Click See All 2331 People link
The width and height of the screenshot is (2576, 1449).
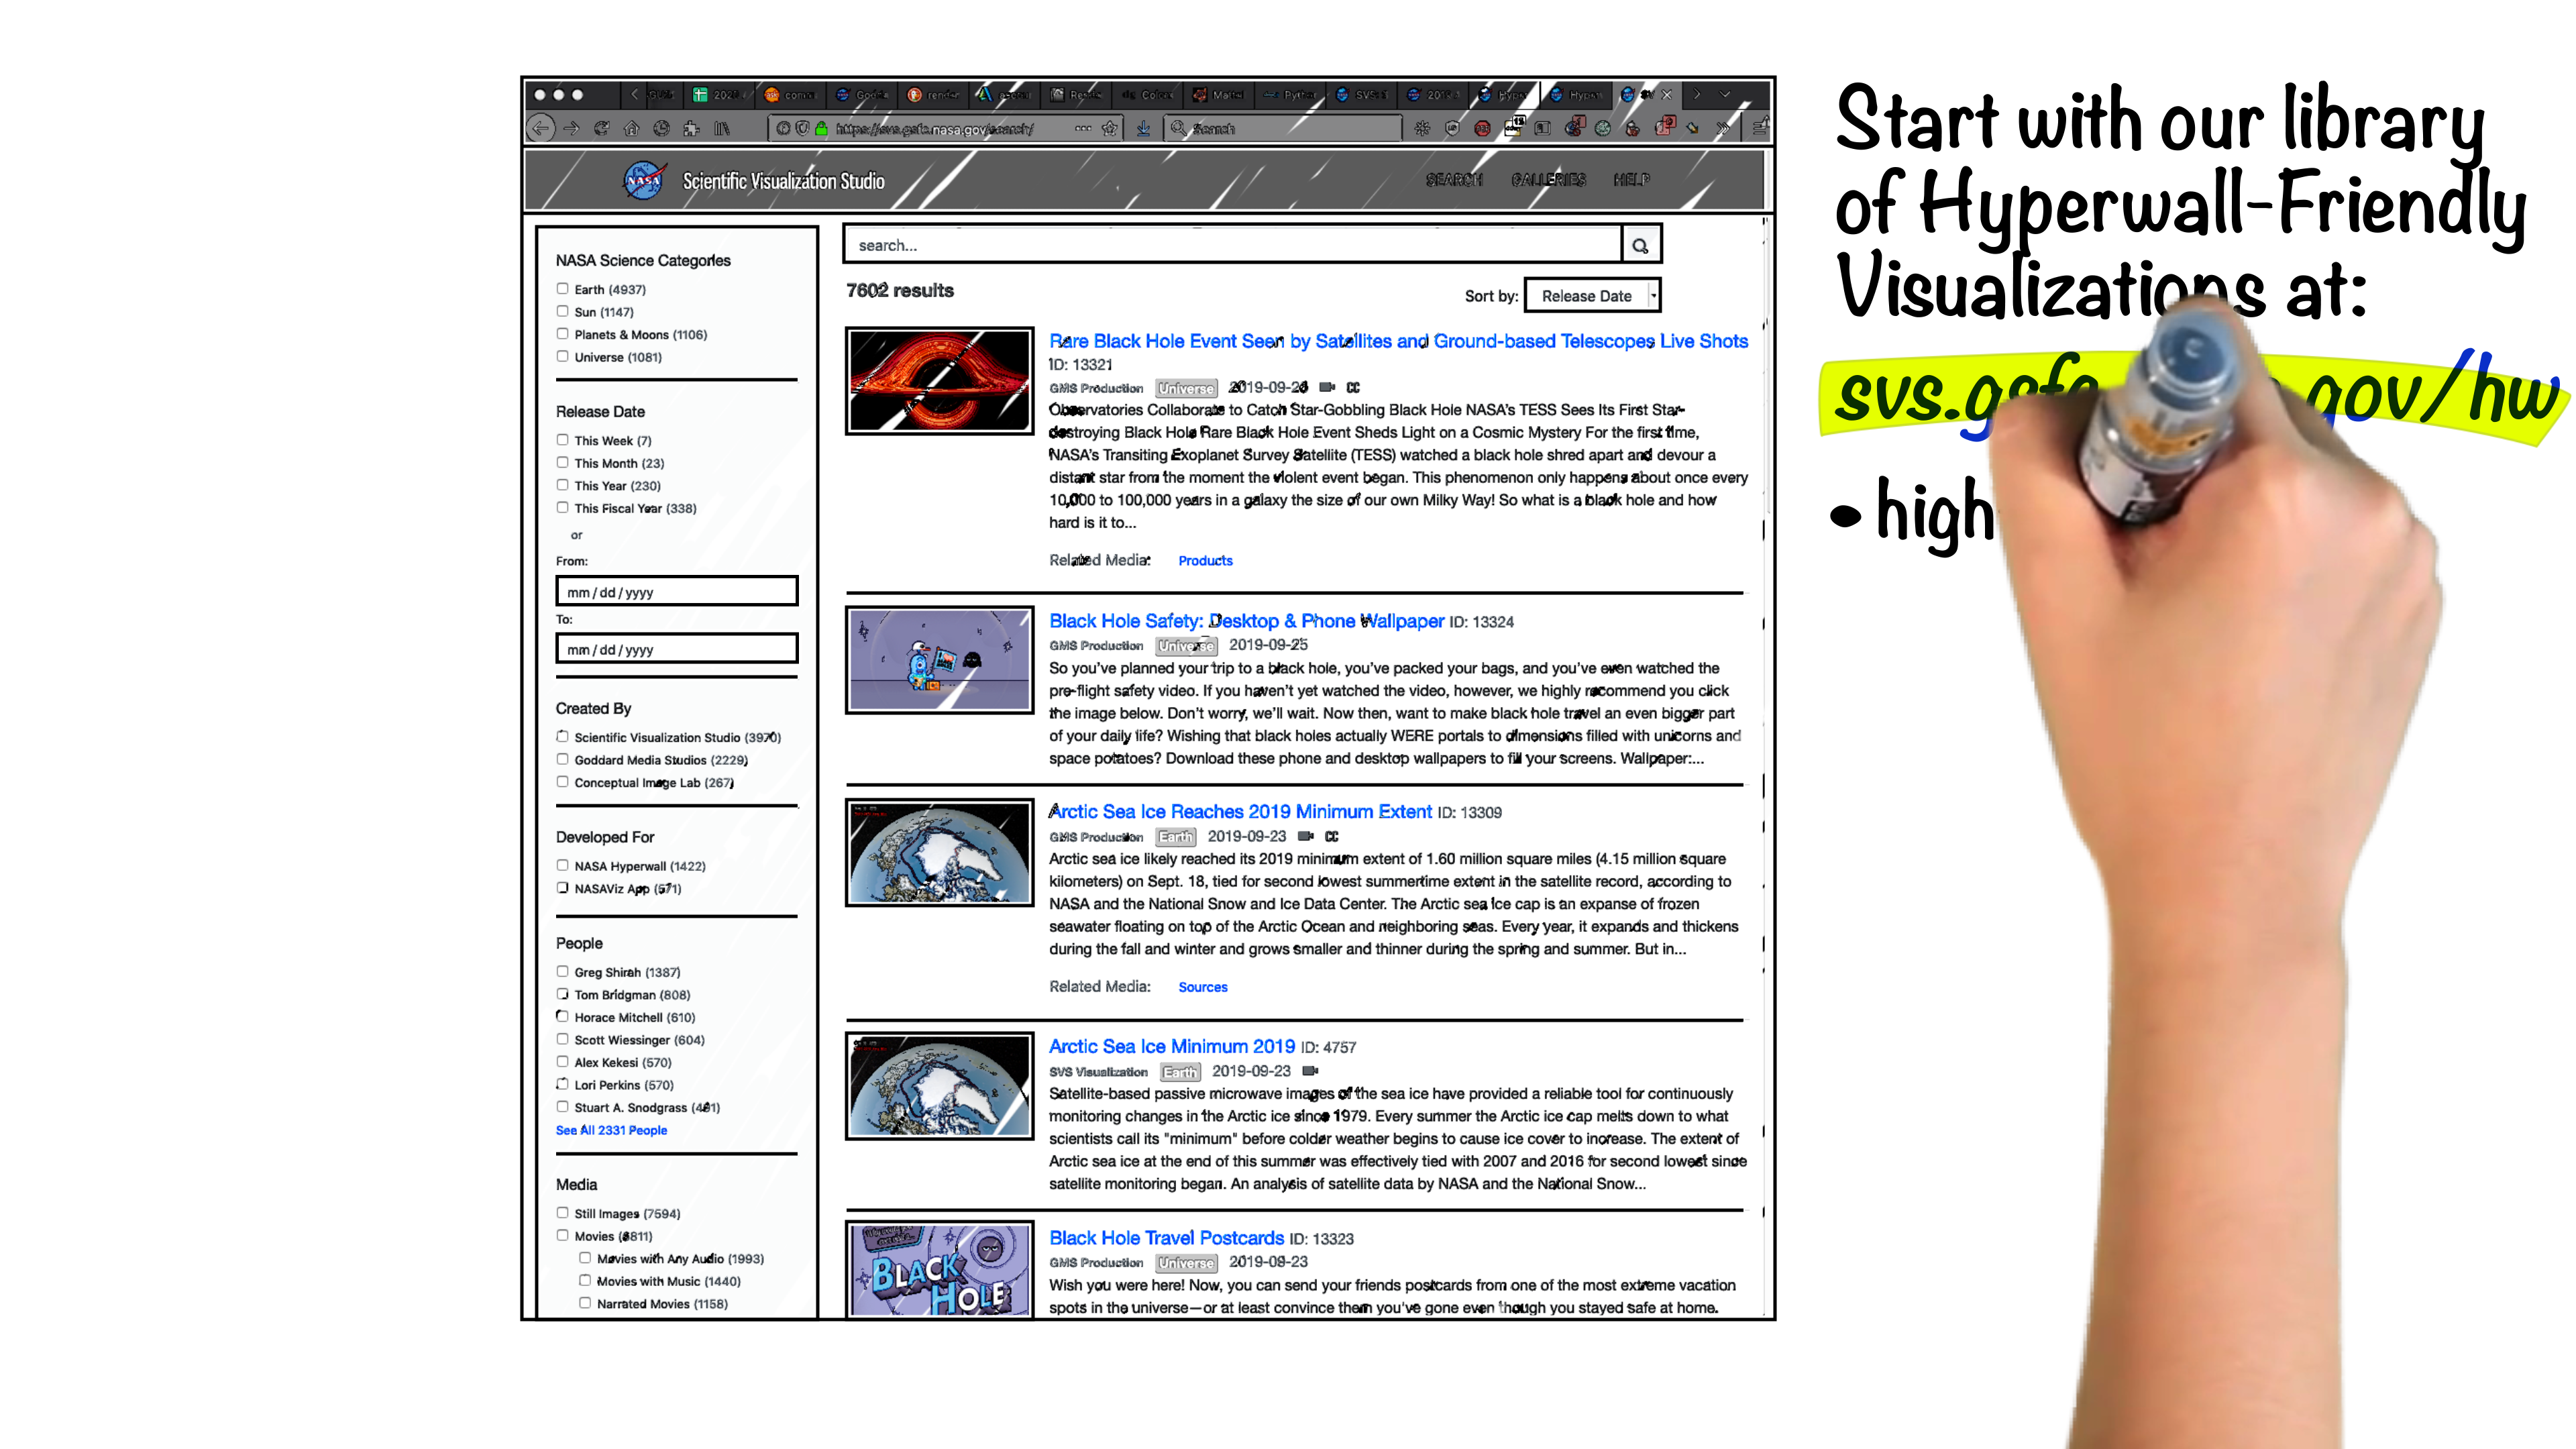click(611, 1130)
